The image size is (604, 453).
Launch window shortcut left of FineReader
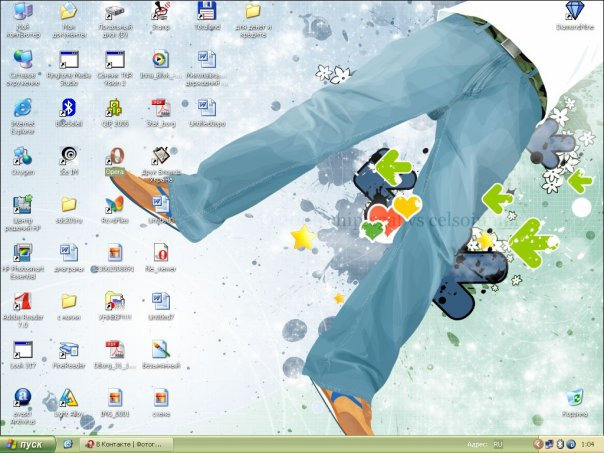pyautogui.click(x=23, y=349)
